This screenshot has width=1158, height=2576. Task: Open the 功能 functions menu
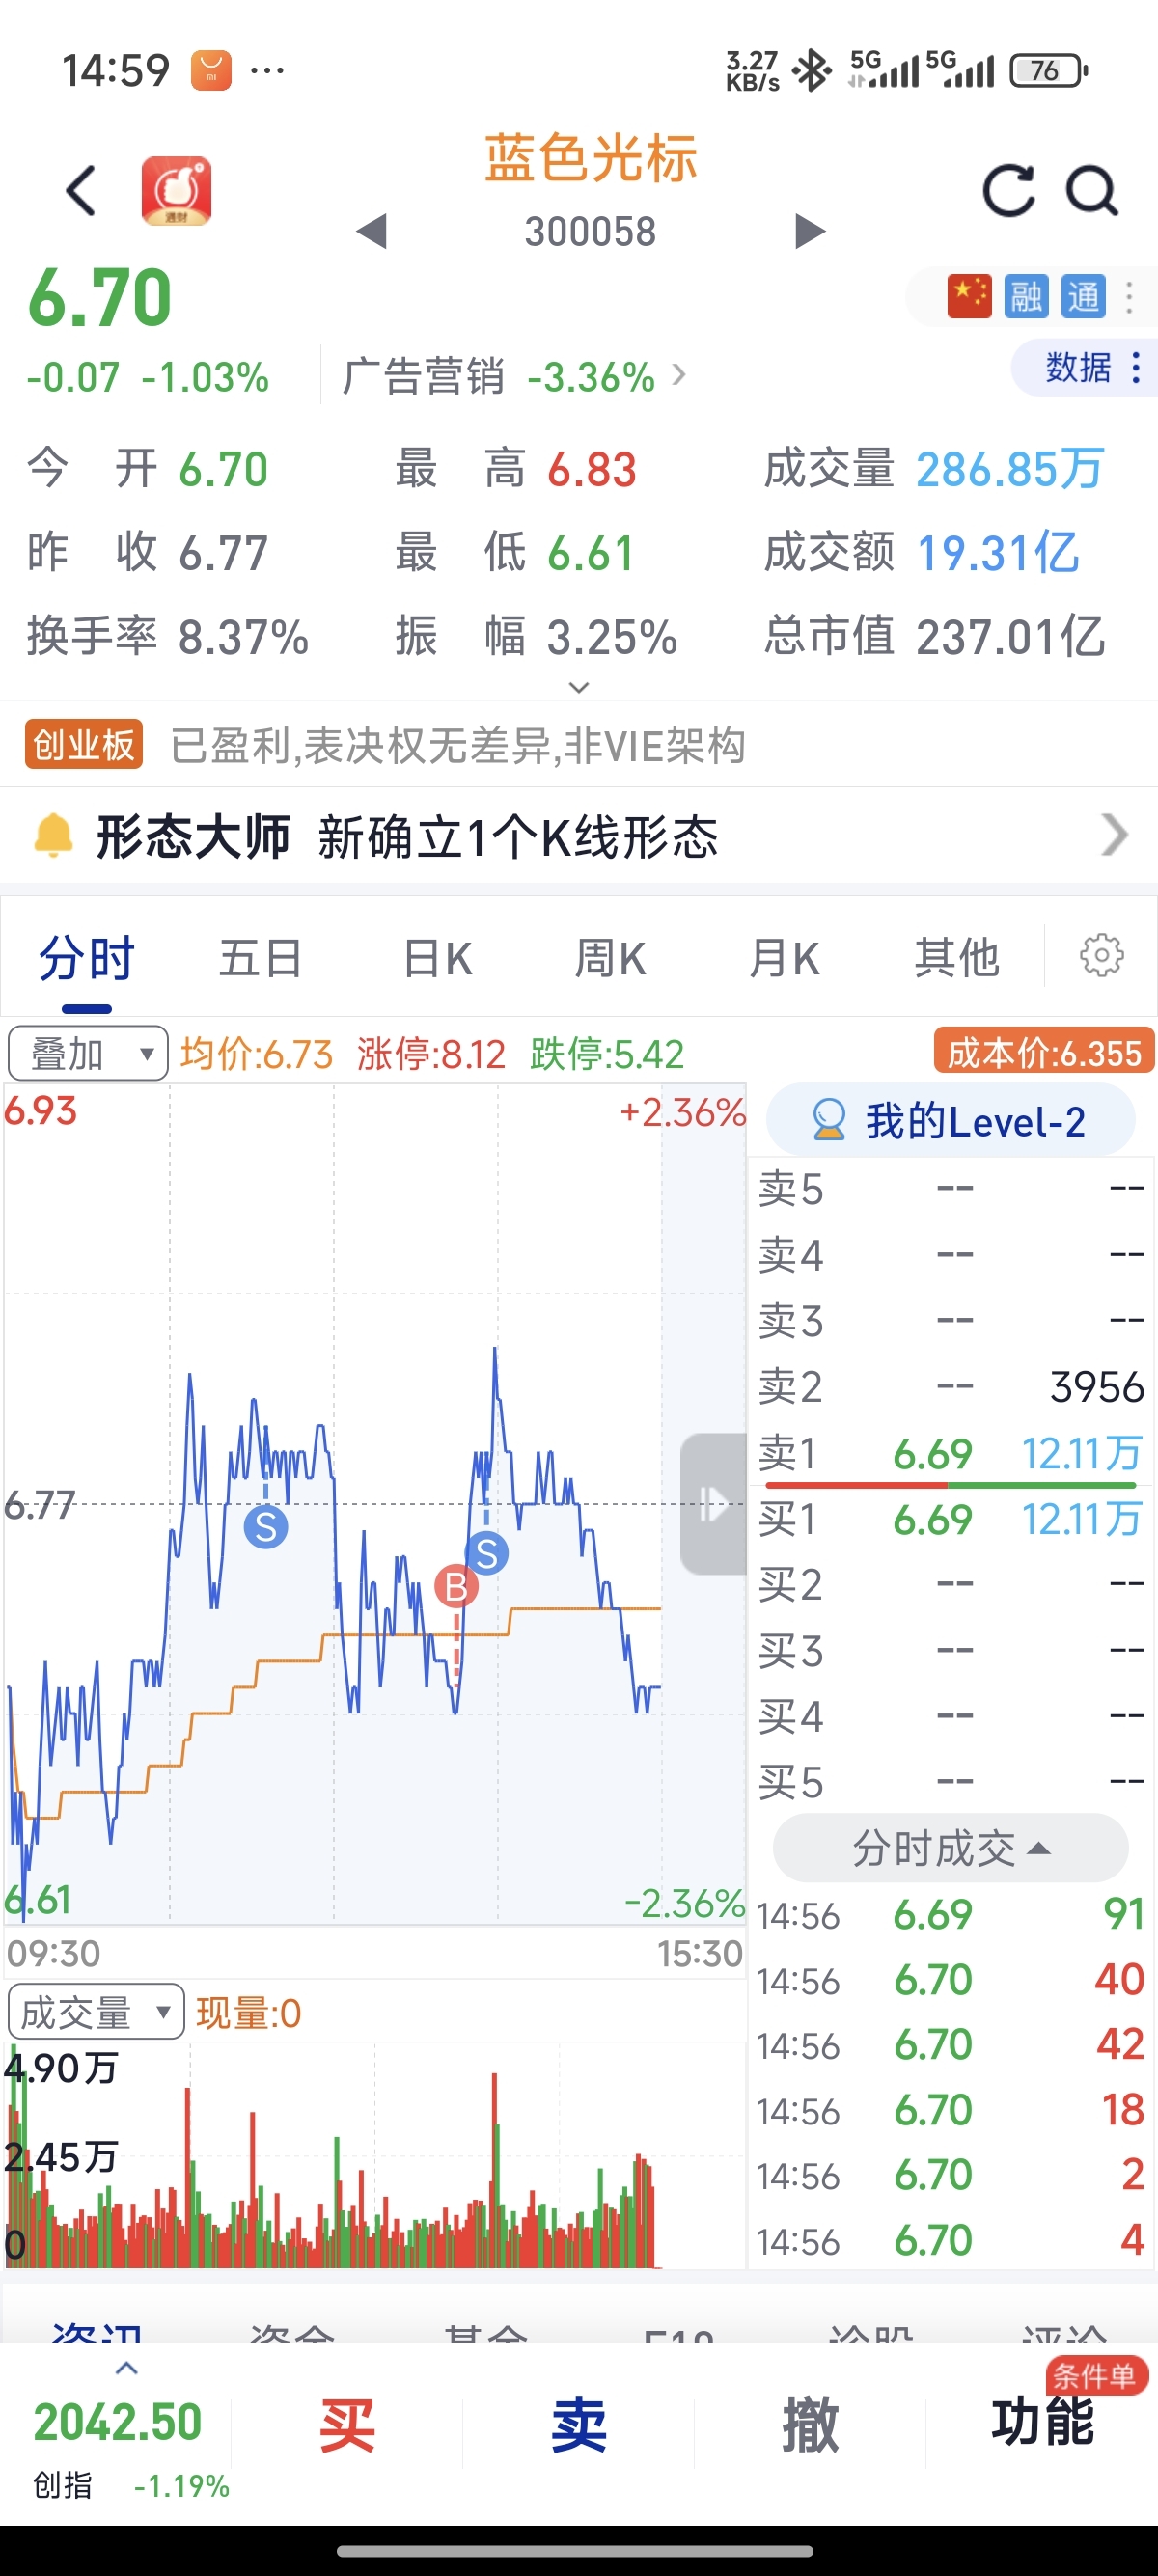click(1042, 2422)
